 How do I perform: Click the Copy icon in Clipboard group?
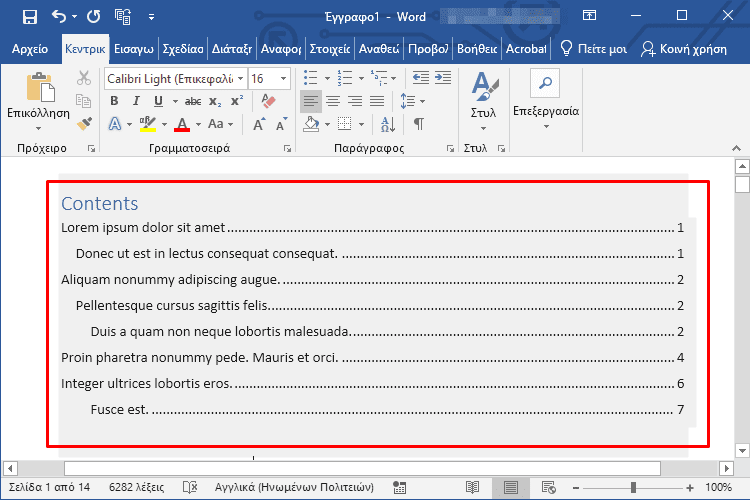pos(84,100)
